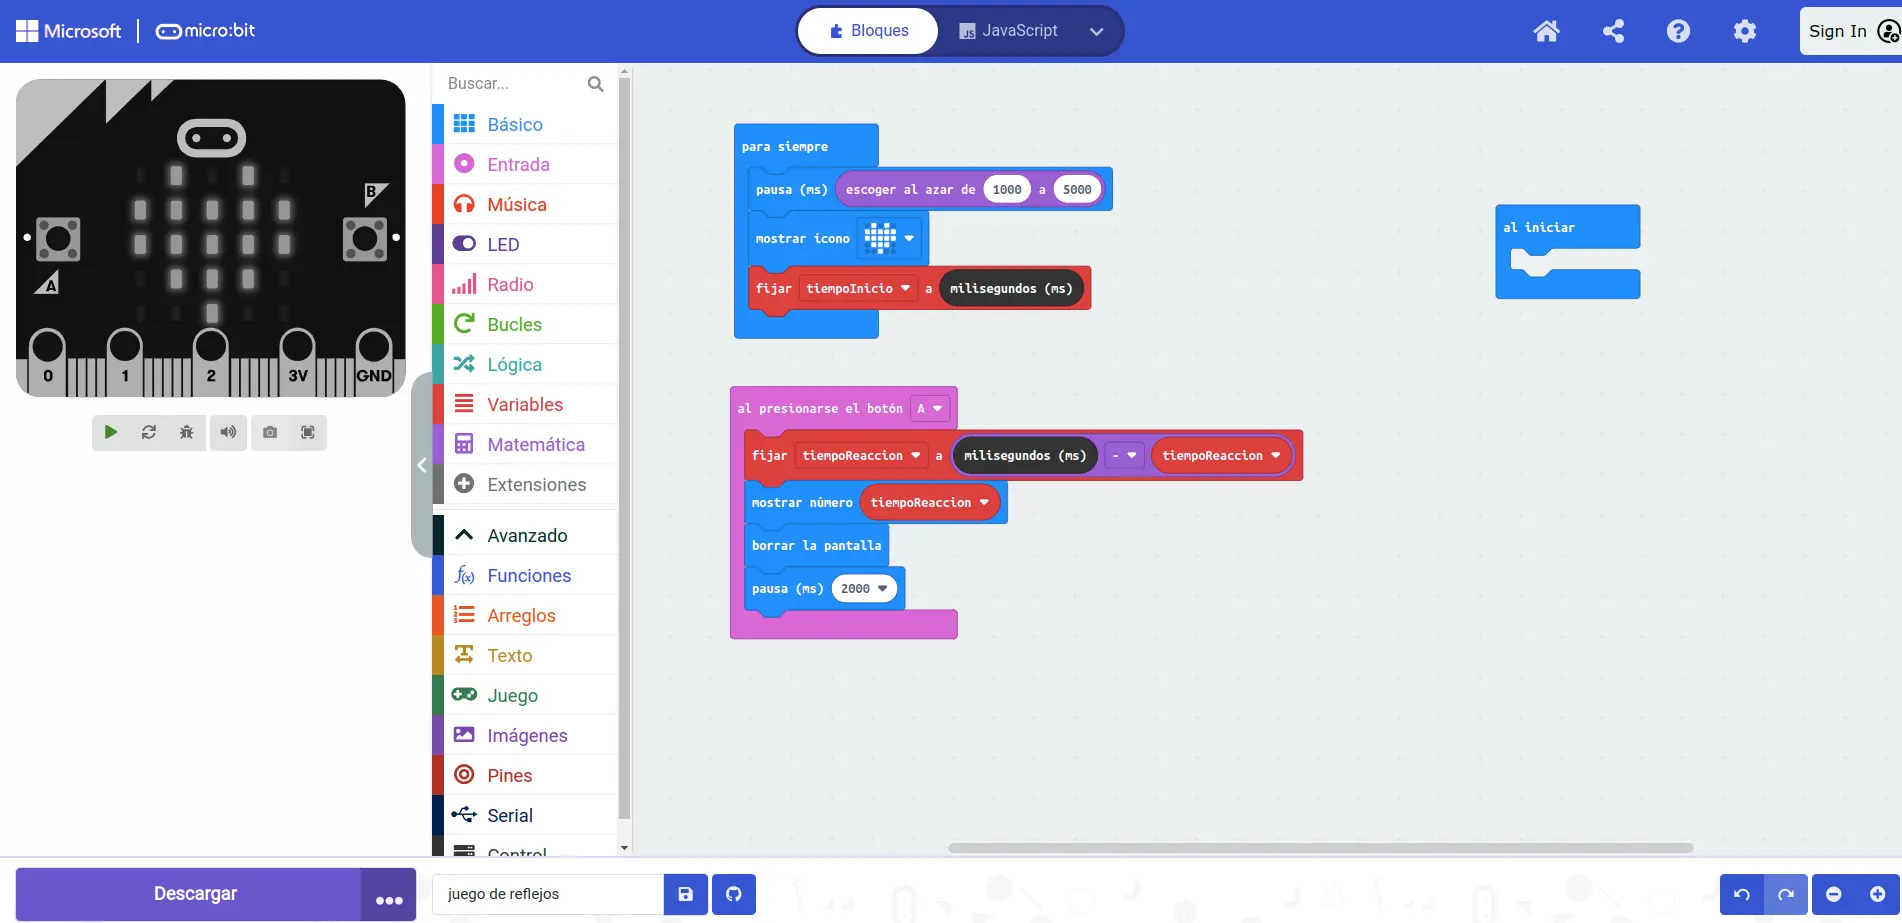Expand the language dropdown next to JavaScript
This screenshot has height=923, width=1902.
1096,31
